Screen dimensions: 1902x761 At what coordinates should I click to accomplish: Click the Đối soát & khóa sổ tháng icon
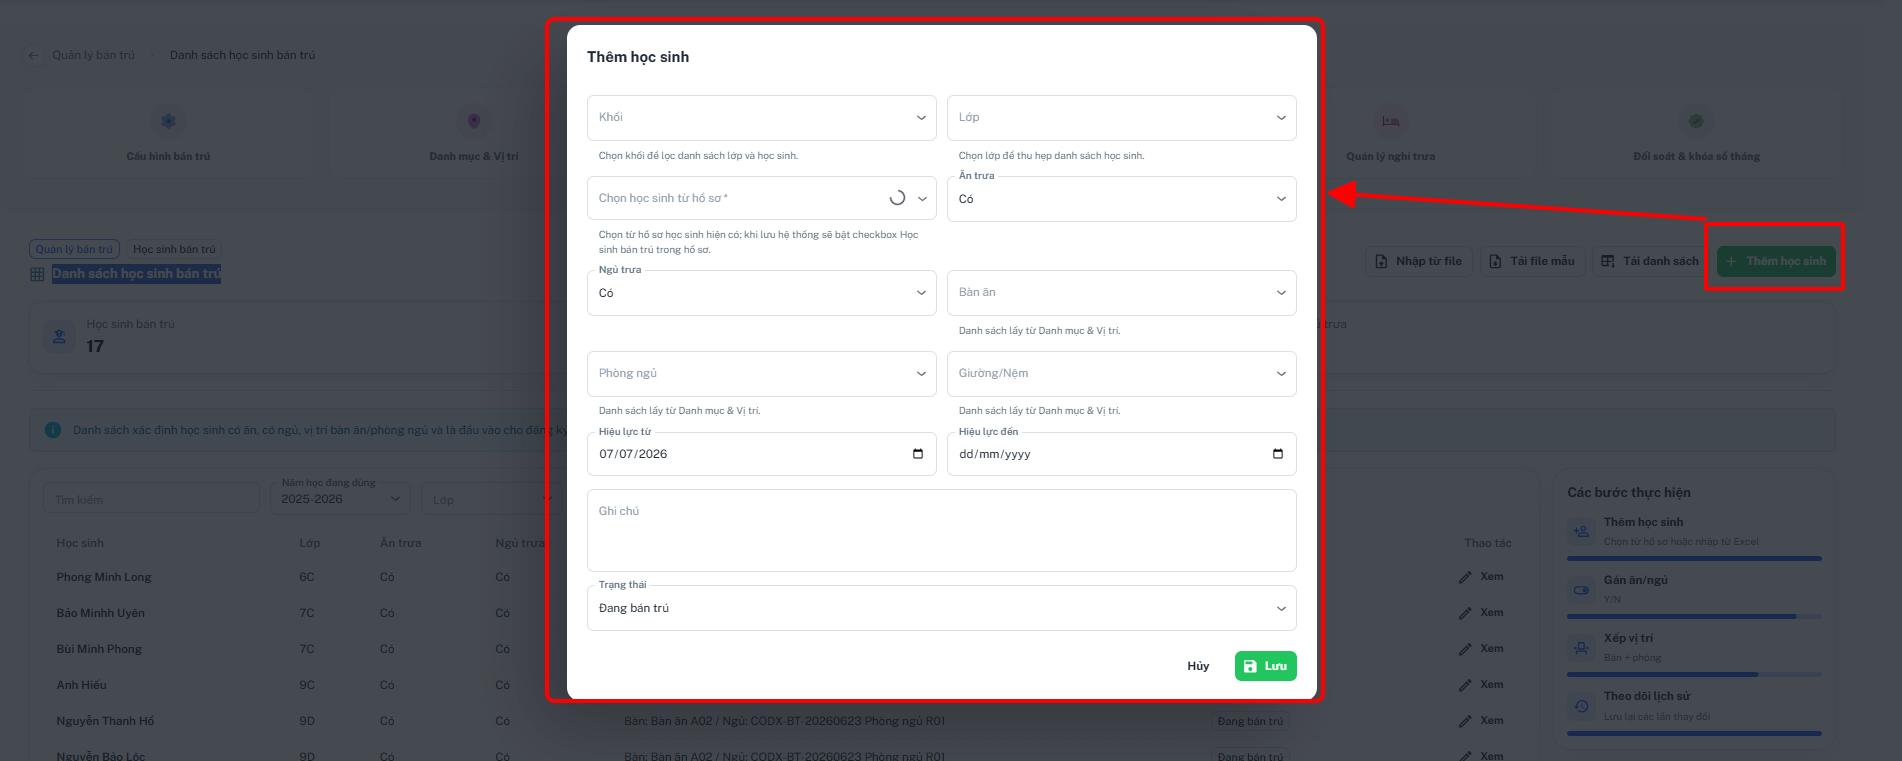tap(1696, 121)
